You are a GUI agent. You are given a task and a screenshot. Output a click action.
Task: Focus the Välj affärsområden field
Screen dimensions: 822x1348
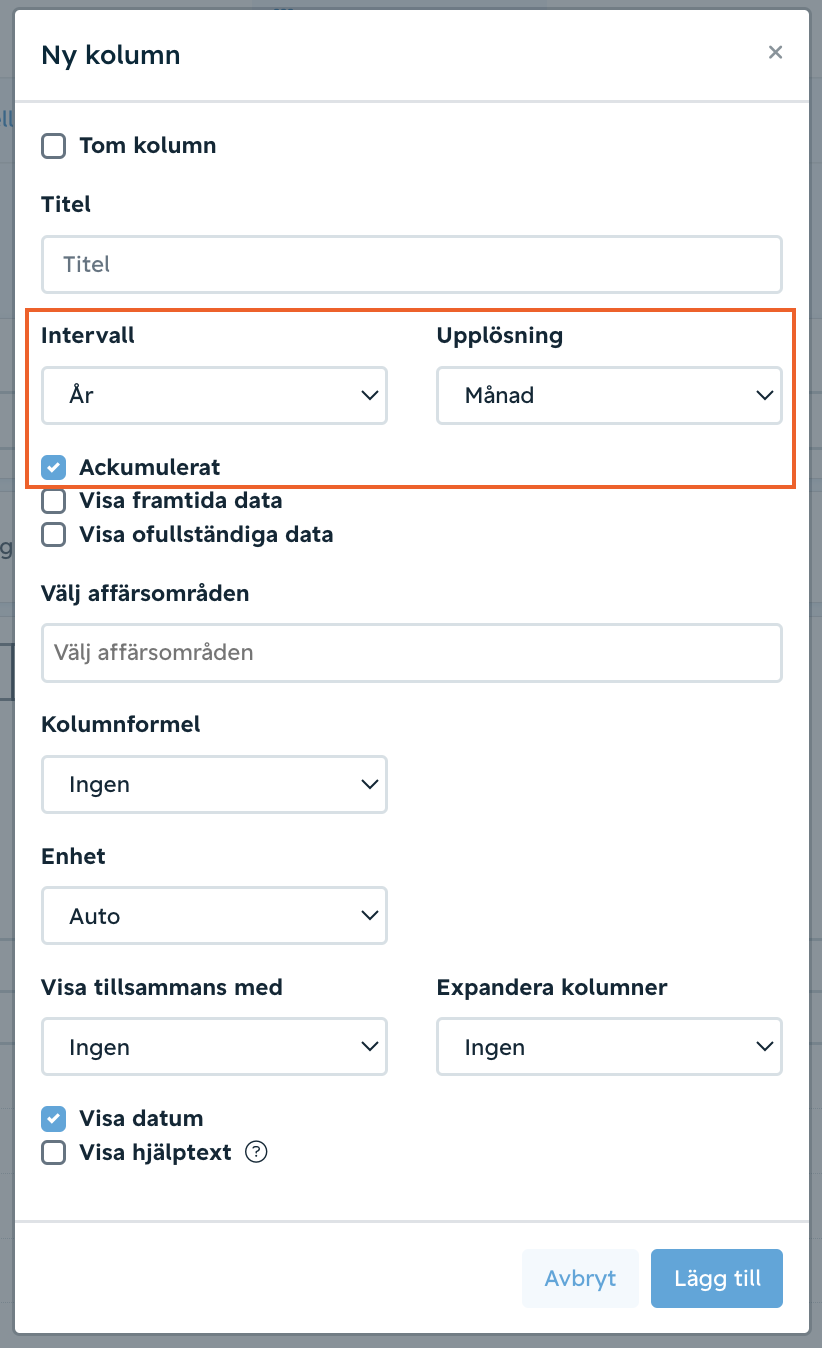412,653
